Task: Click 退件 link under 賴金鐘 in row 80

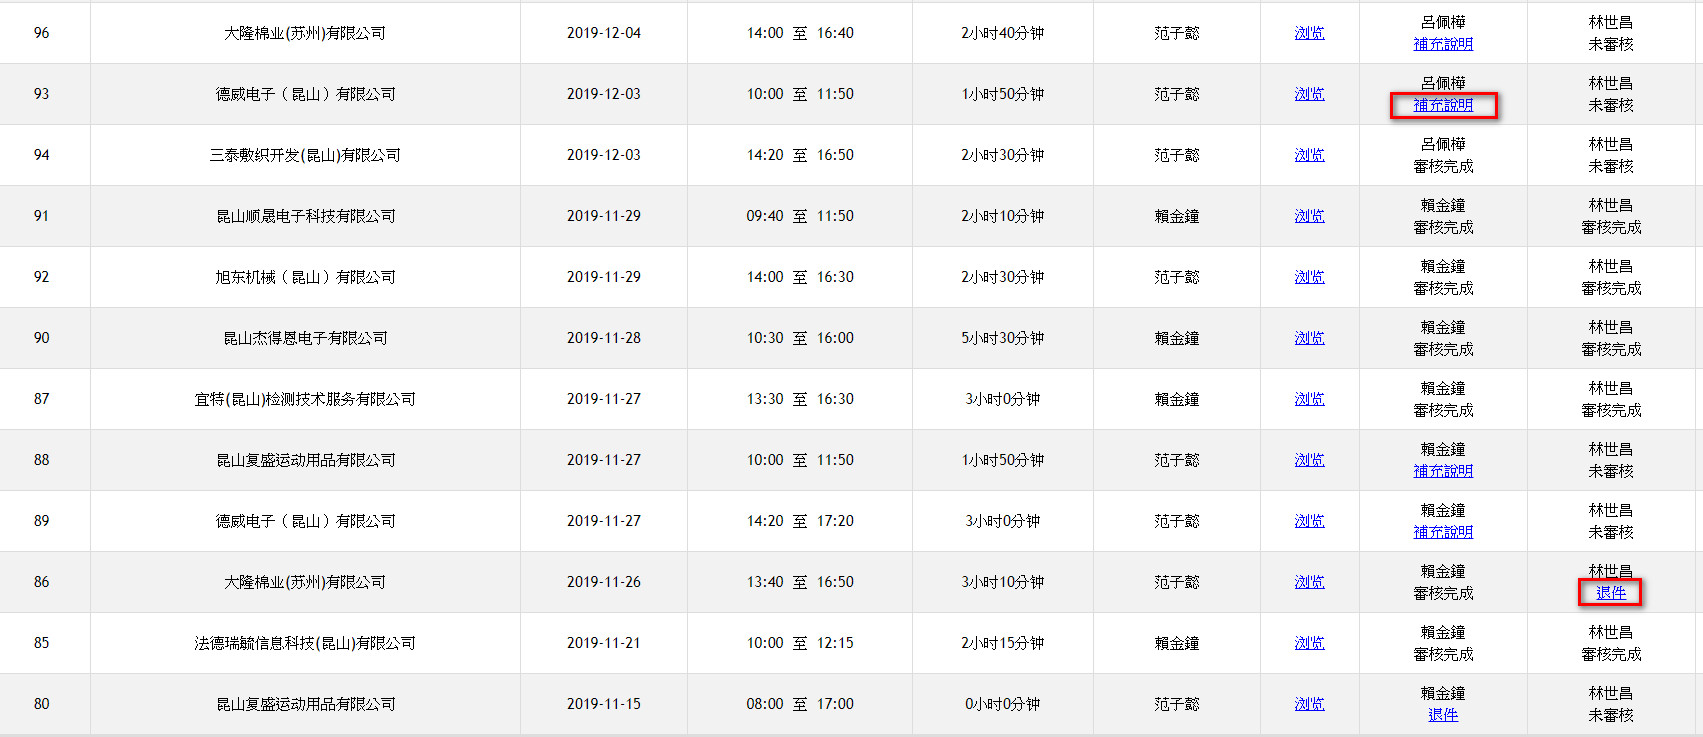Action: click(1443, 715)
